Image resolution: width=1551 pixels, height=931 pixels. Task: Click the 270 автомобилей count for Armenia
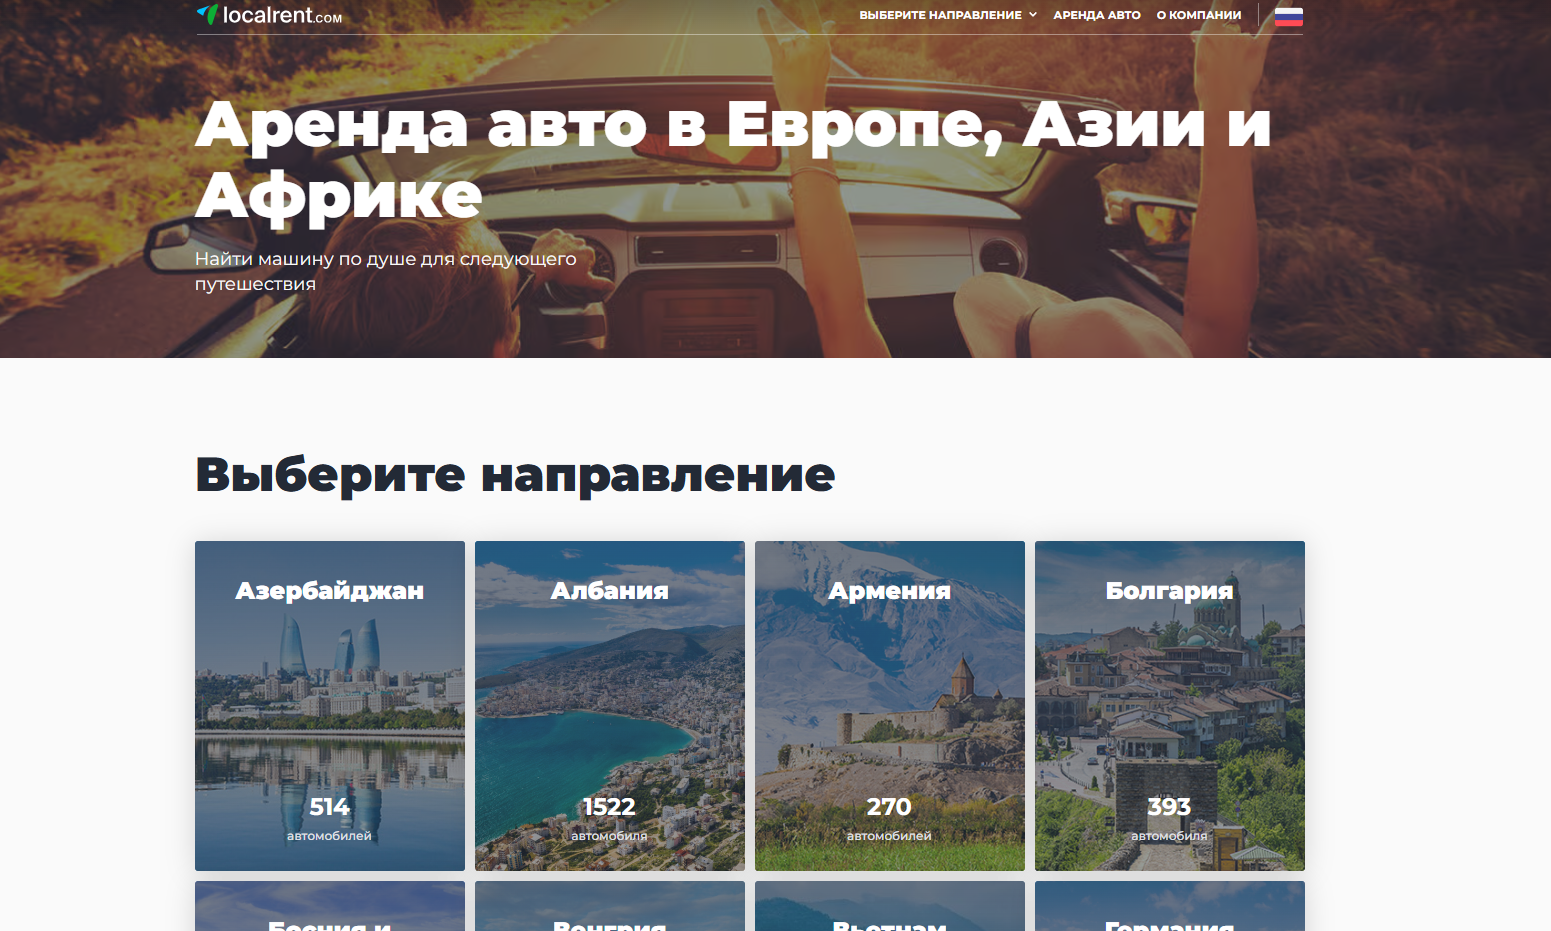click(889, 817)
